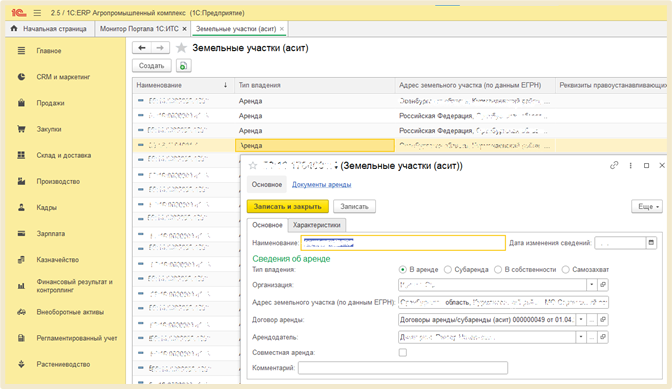Select the В аренде radio button
Image resolution: width=672 pixels, height=389 pixels.
402,269
